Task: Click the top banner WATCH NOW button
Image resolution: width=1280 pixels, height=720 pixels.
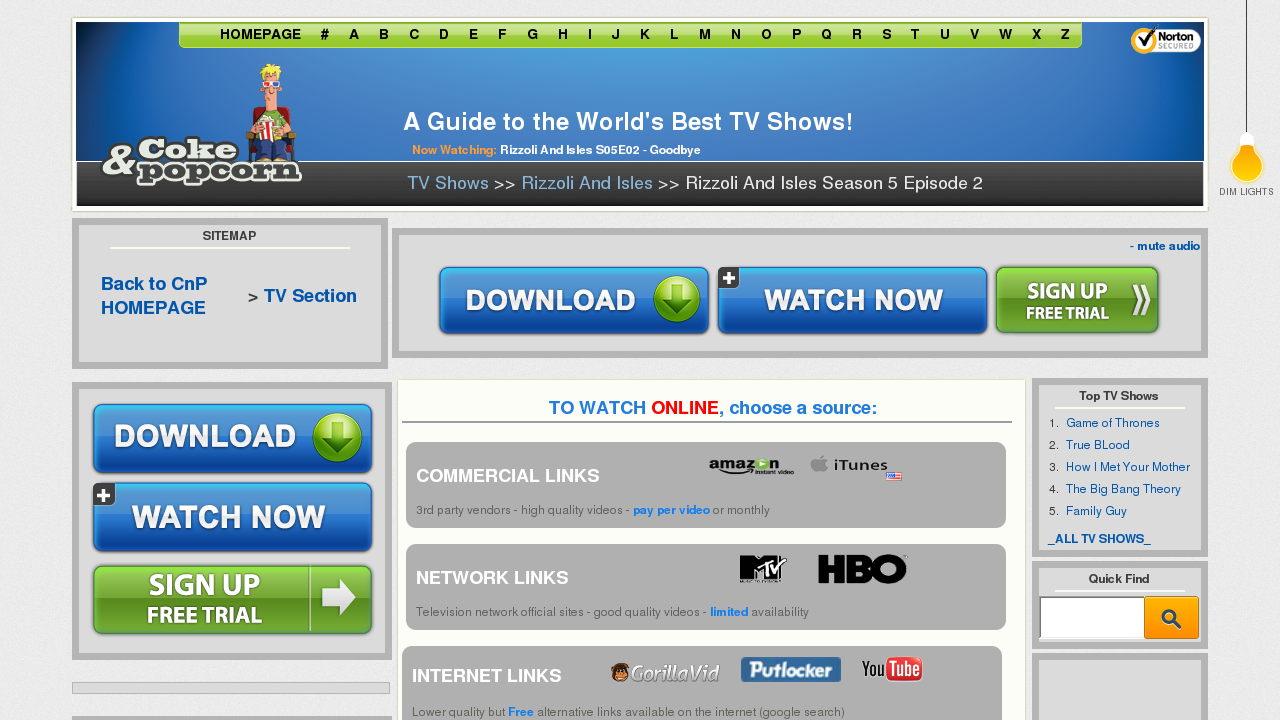Action: click(x=853, y=300)
